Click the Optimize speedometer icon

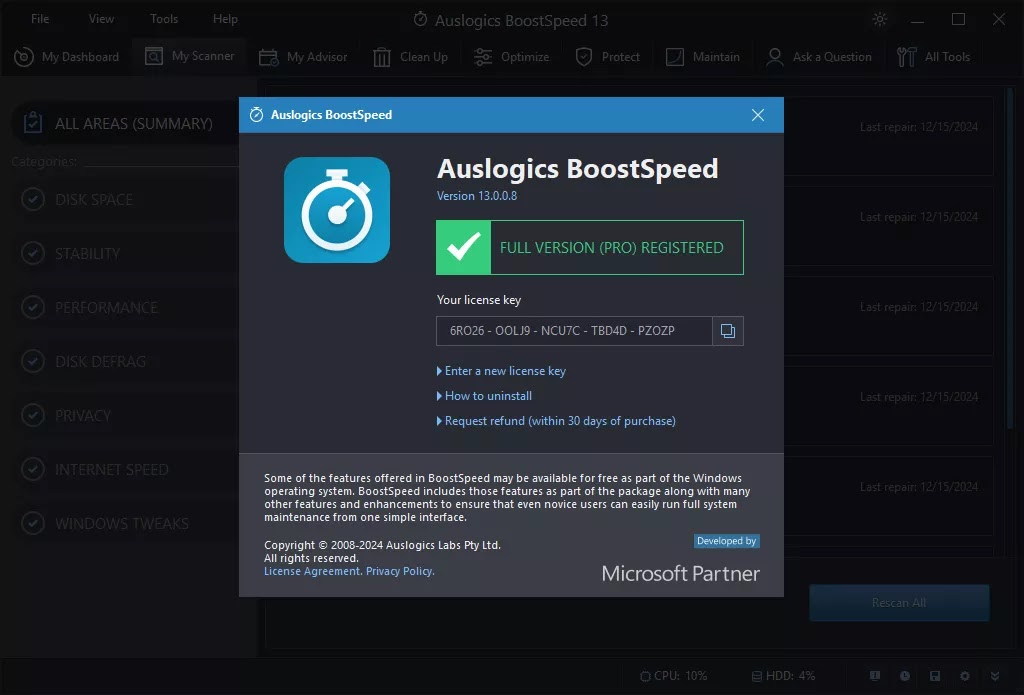click(483, 56)
